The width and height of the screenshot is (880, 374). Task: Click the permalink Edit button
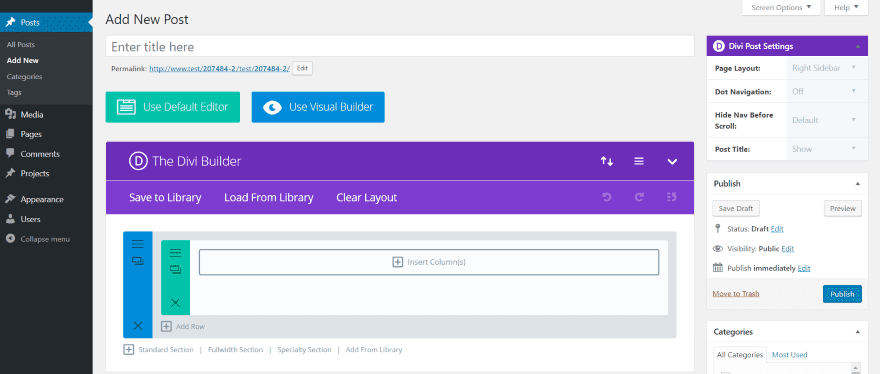tap(302, 68)
